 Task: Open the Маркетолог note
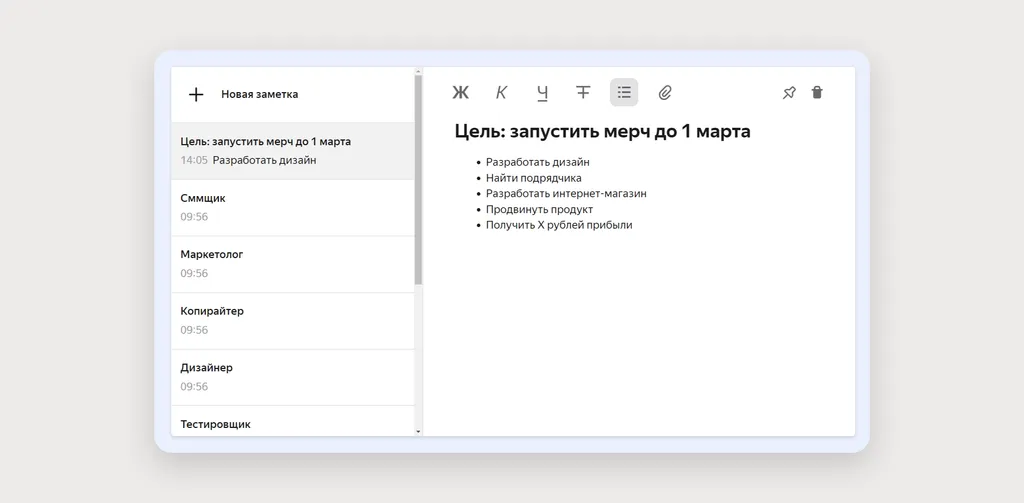pyautogui.click(x=293, y=265)
